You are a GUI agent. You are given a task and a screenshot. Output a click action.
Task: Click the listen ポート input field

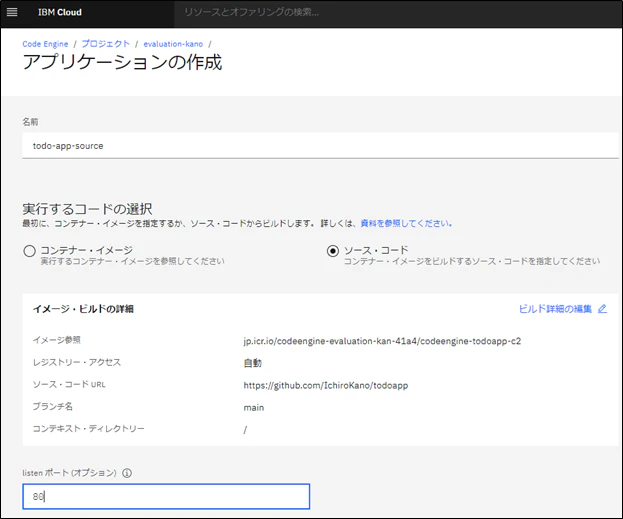(166, 496)
